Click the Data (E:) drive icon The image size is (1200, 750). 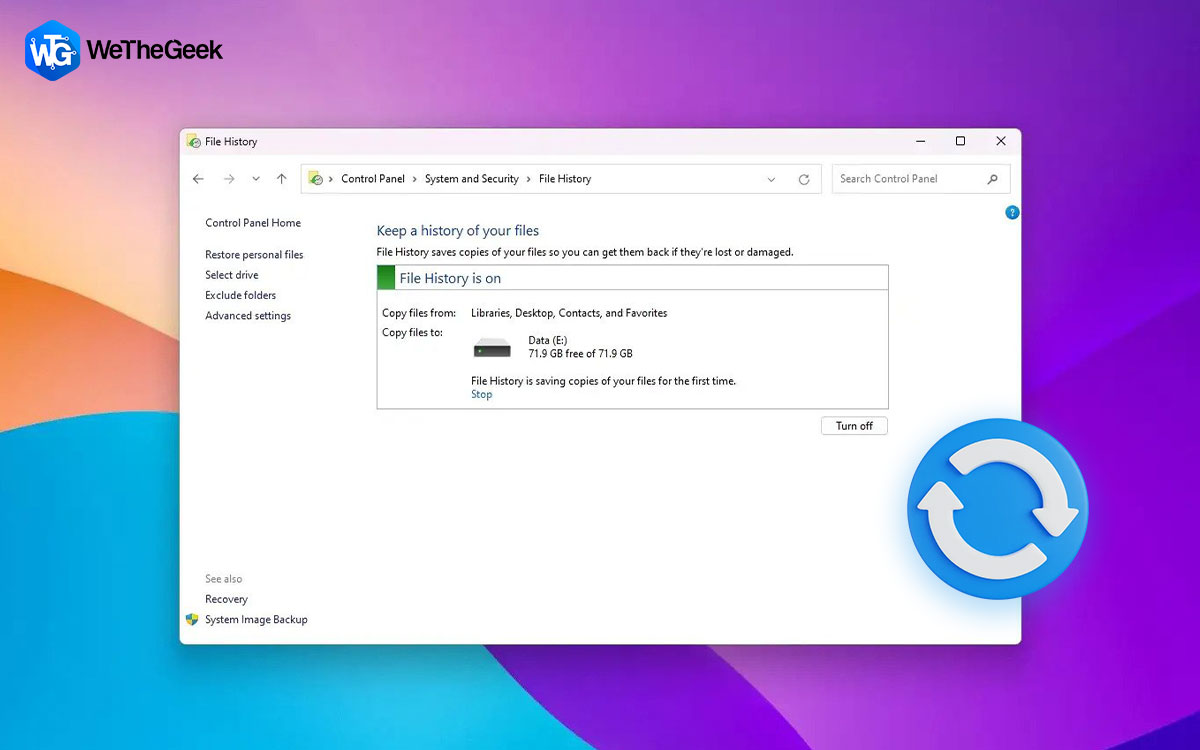492,348
